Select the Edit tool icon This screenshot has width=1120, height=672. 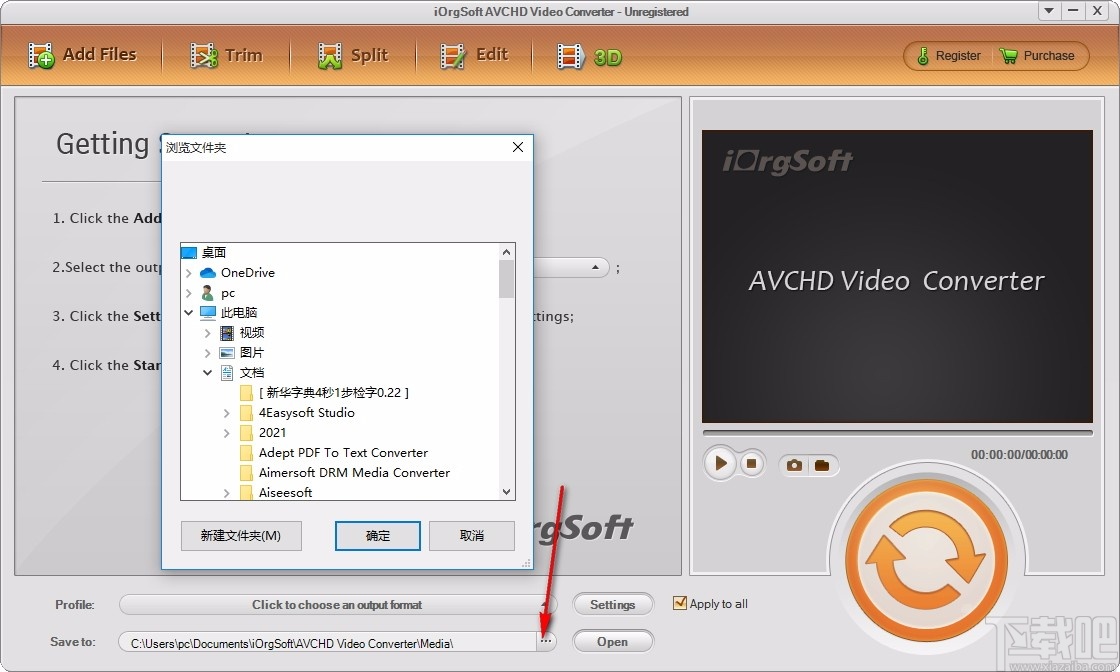(451, 55)
